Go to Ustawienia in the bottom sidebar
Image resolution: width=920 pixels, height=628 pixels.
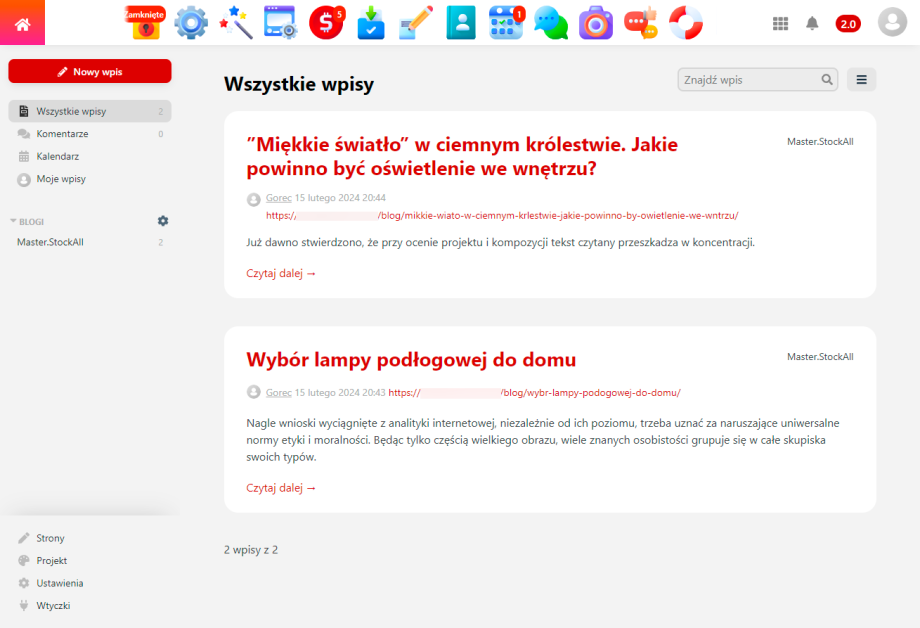tap(60, 583)
